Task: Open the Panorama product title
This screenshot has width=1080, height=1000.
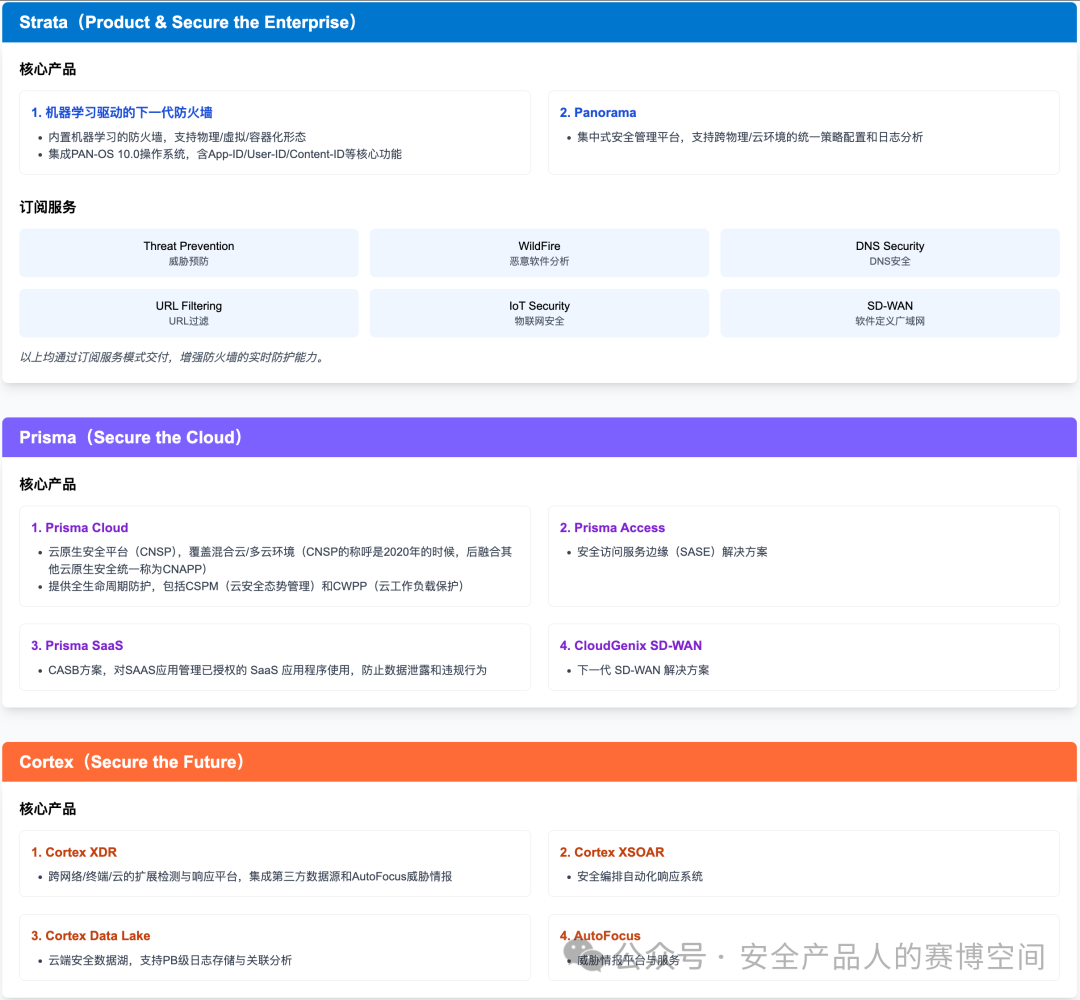Action: coord(598,112)
